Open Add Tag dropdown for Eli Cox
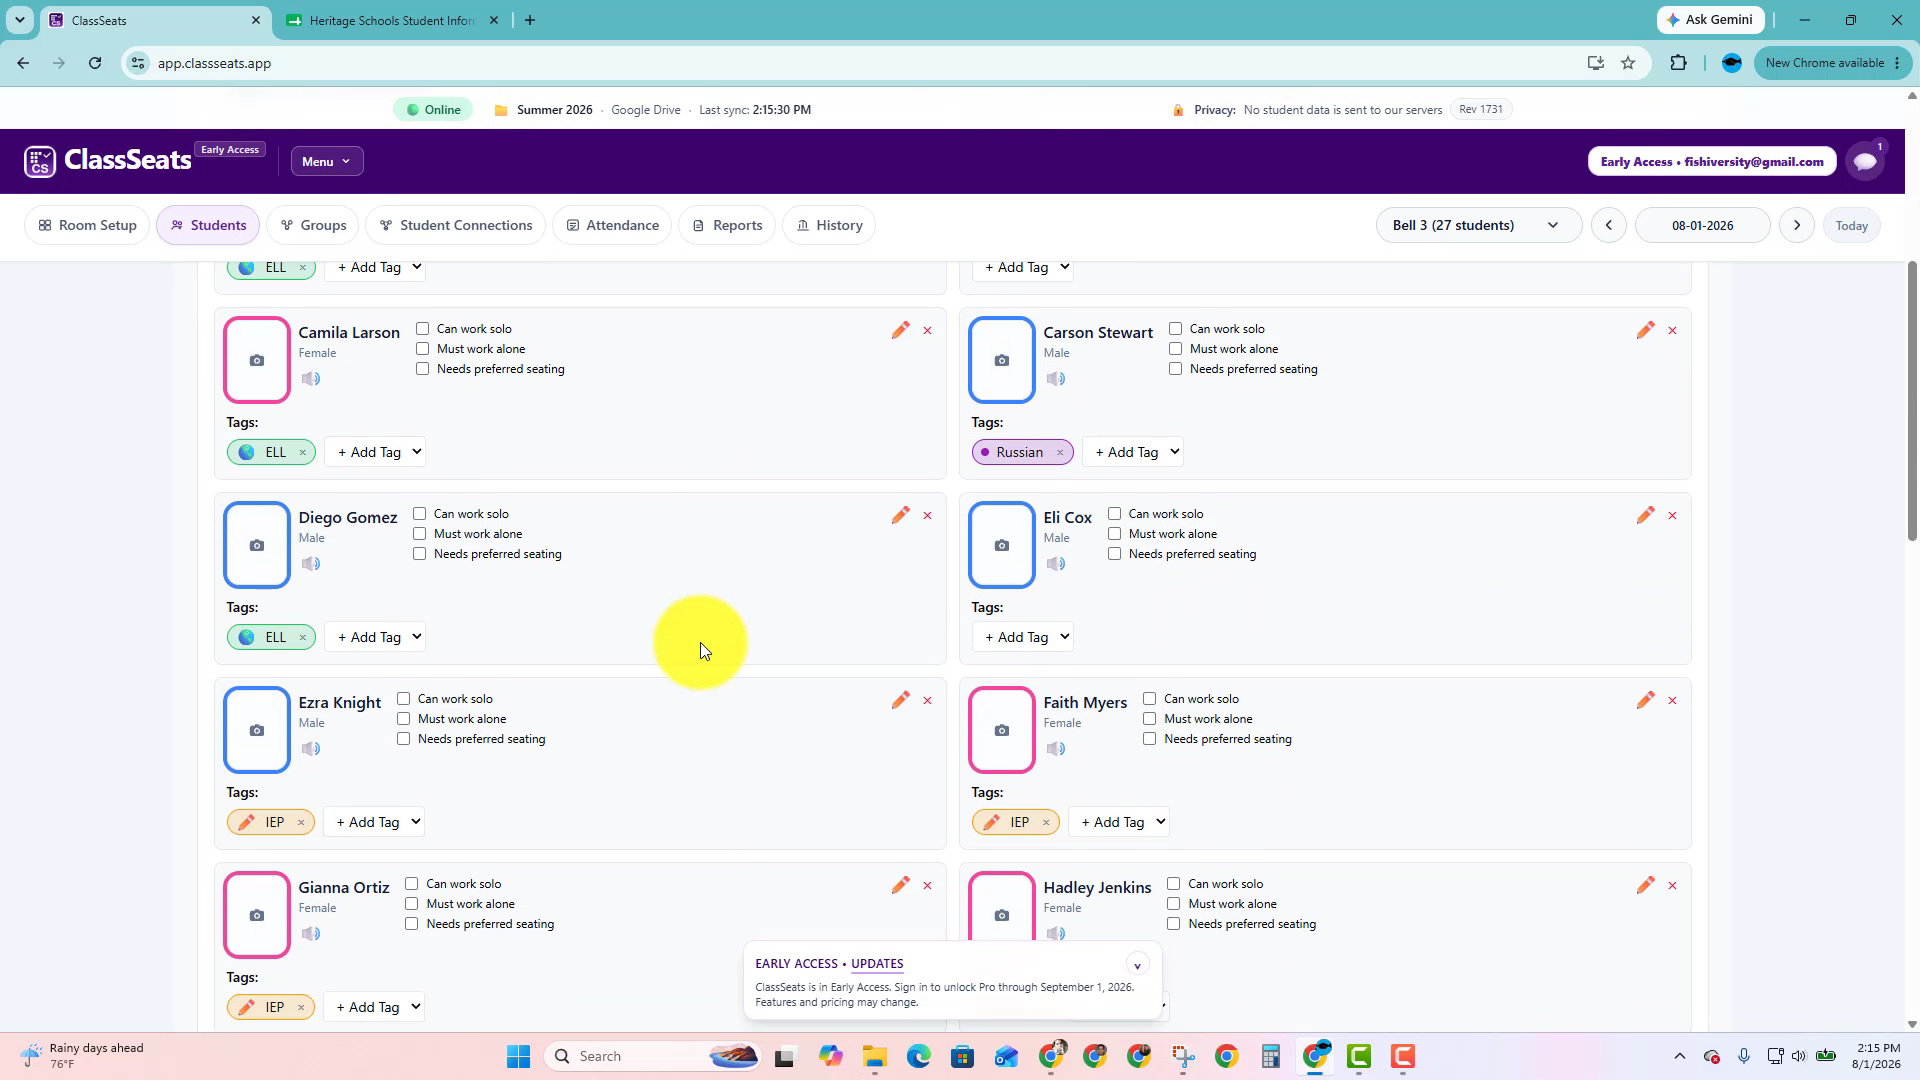Viewport: 1920px width, 1080px height. pyautogui.click(x=1022, y=638)
